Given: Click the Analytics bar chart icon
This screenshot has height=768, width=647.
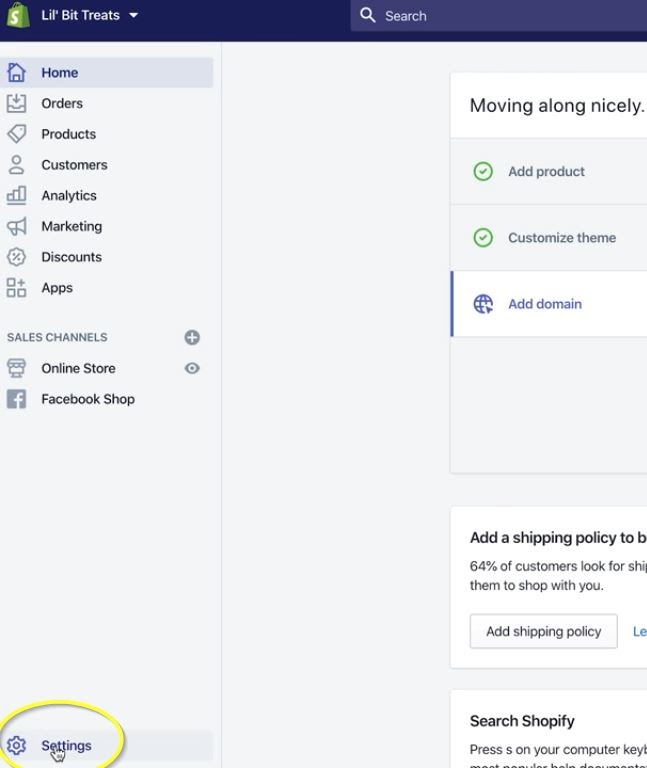Looking at the screenshot, I should [16, 195].
